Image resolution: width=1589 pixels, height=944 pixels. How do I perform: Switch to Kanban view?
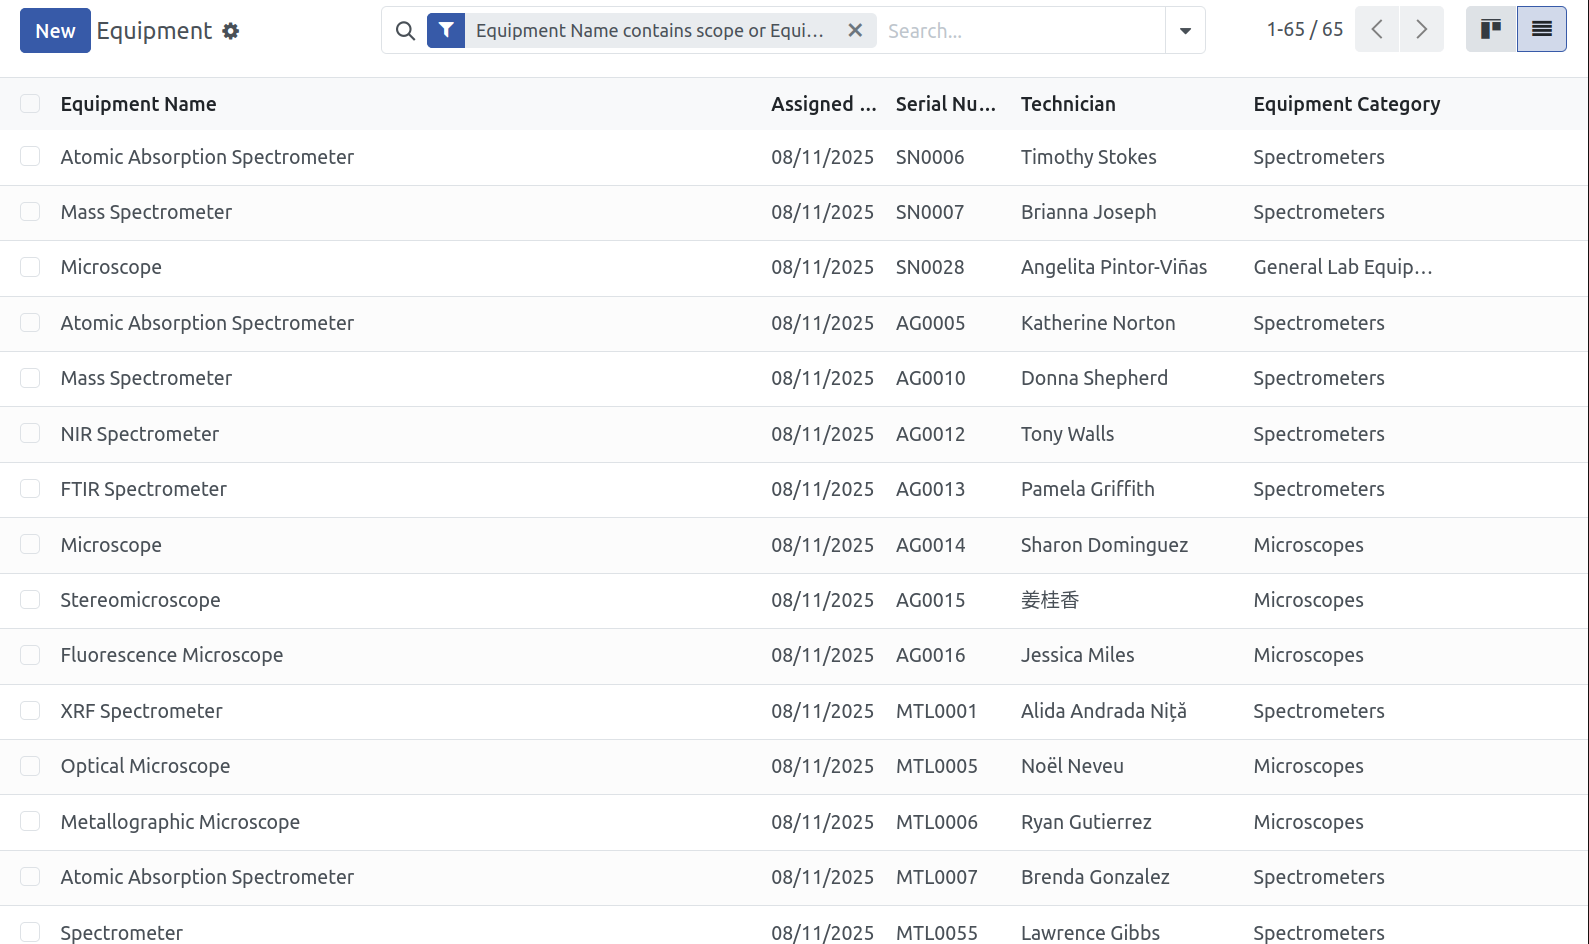coord(1491,30)
